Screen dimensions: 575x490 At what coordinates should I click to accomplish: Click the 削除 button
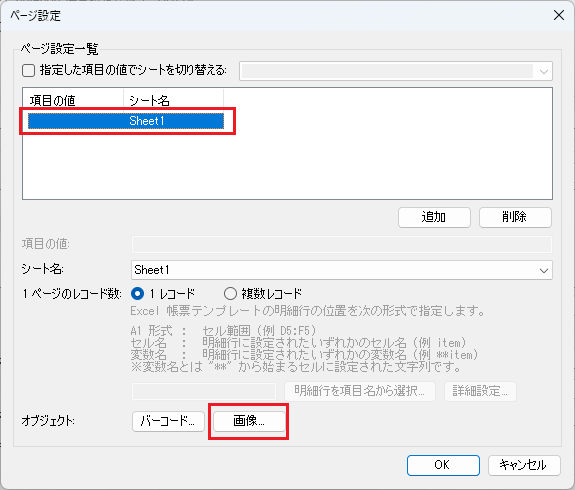pos(515,217)
